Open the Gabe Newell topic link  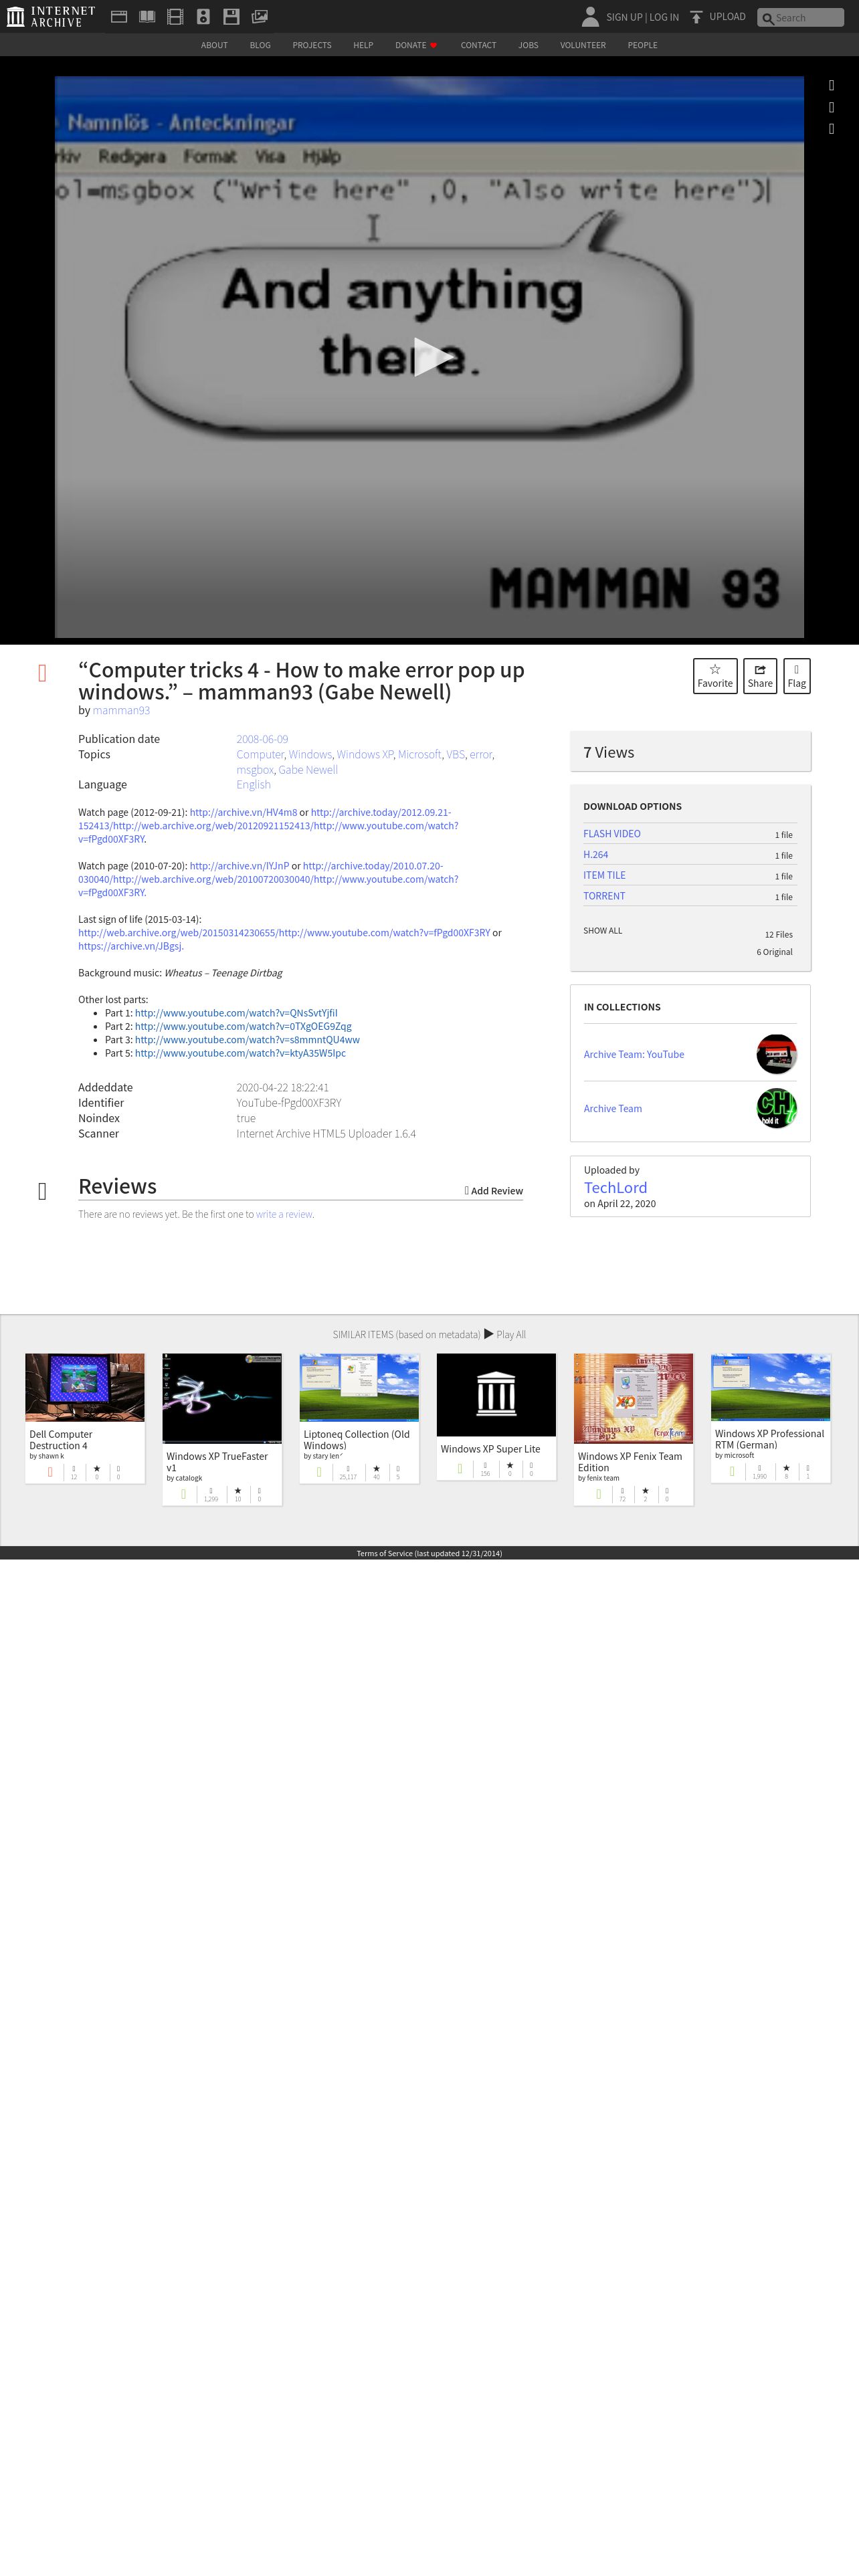click(308, 770)
